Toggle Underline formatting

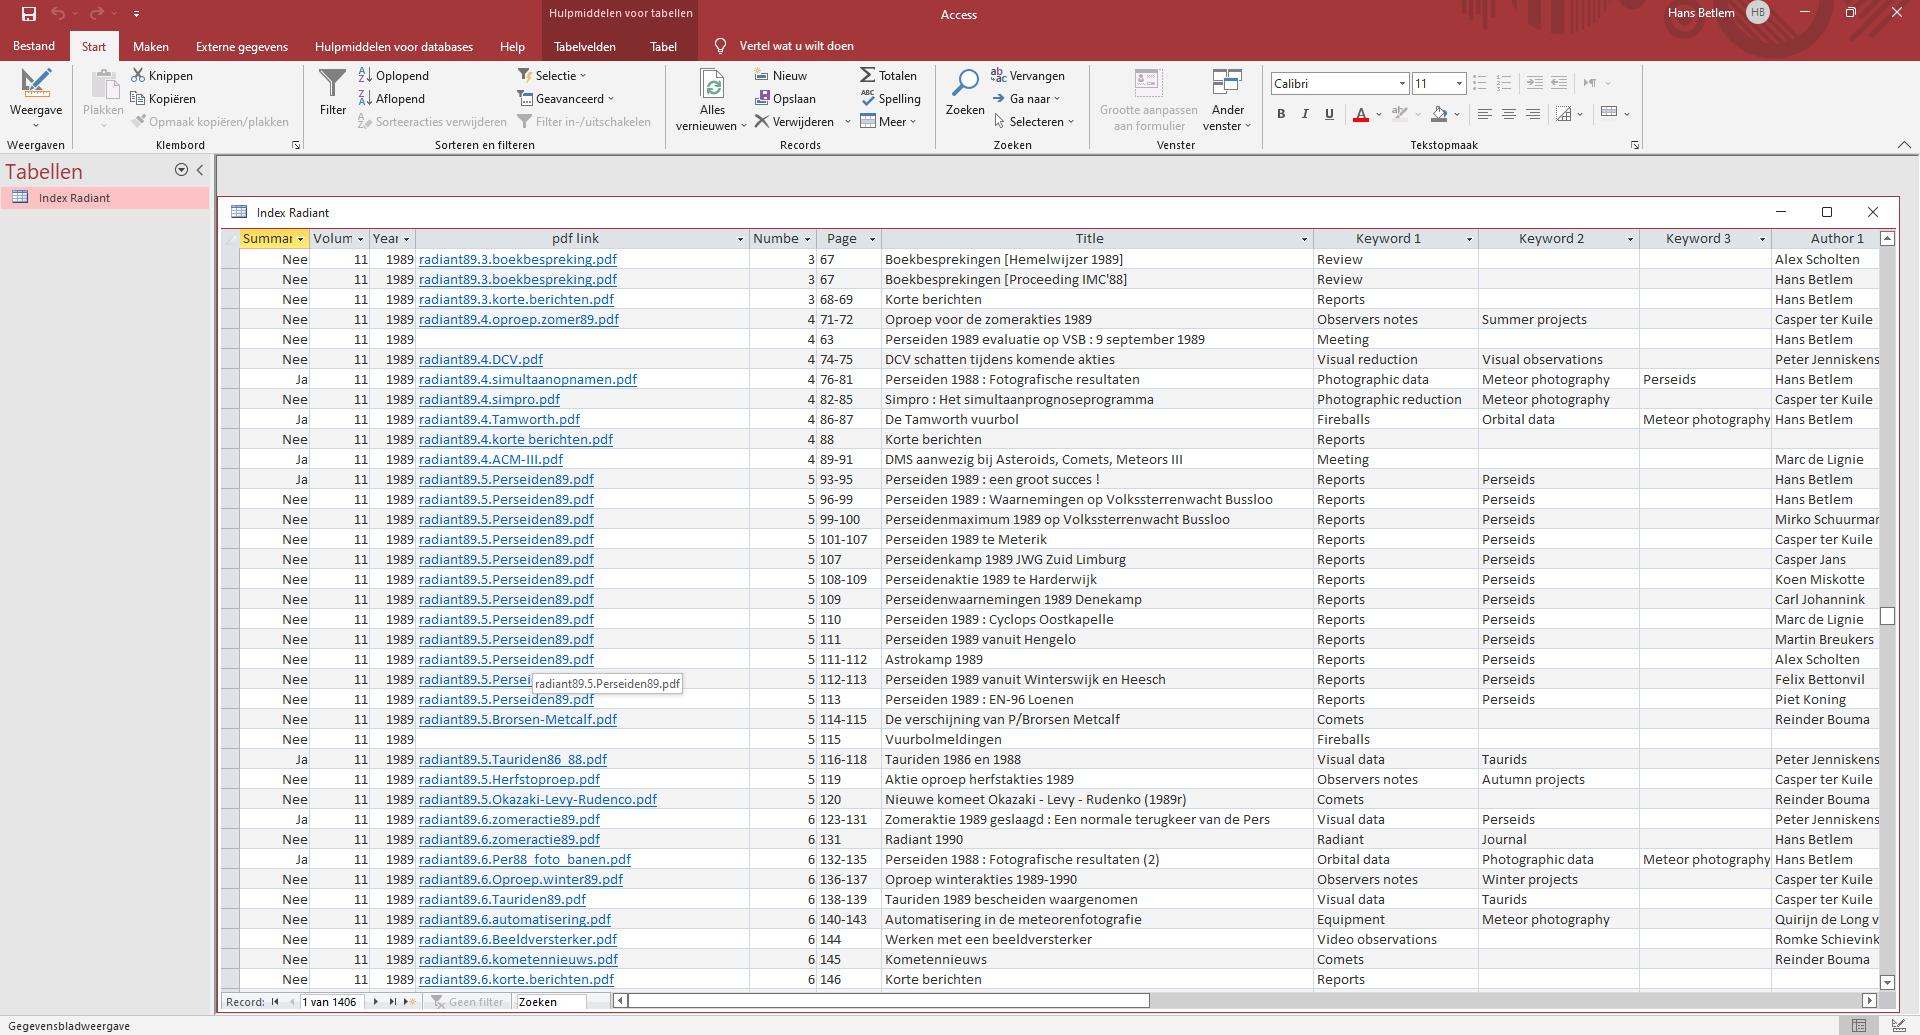(x=1329, y=114)
